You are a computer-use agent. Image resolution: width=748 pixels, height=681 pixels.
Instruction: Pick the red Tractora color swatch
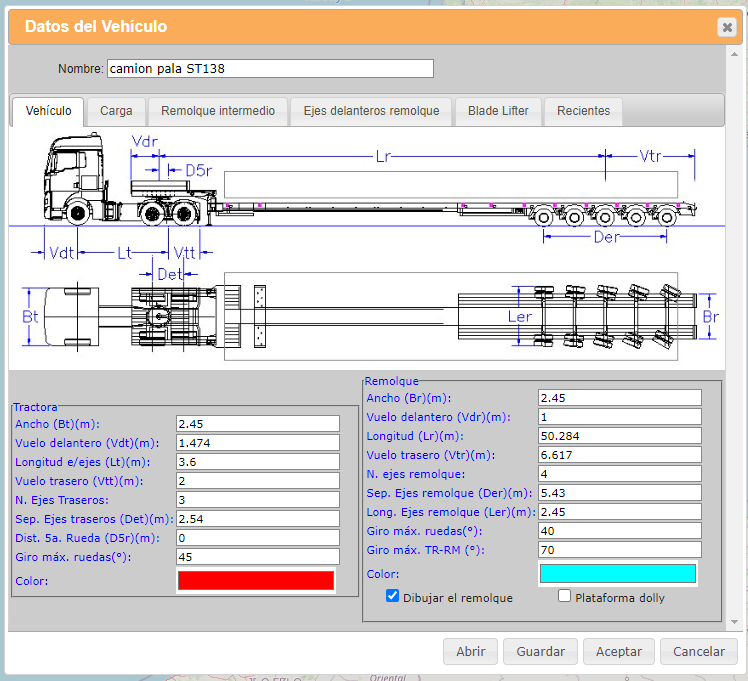click(x=256, y=580)
